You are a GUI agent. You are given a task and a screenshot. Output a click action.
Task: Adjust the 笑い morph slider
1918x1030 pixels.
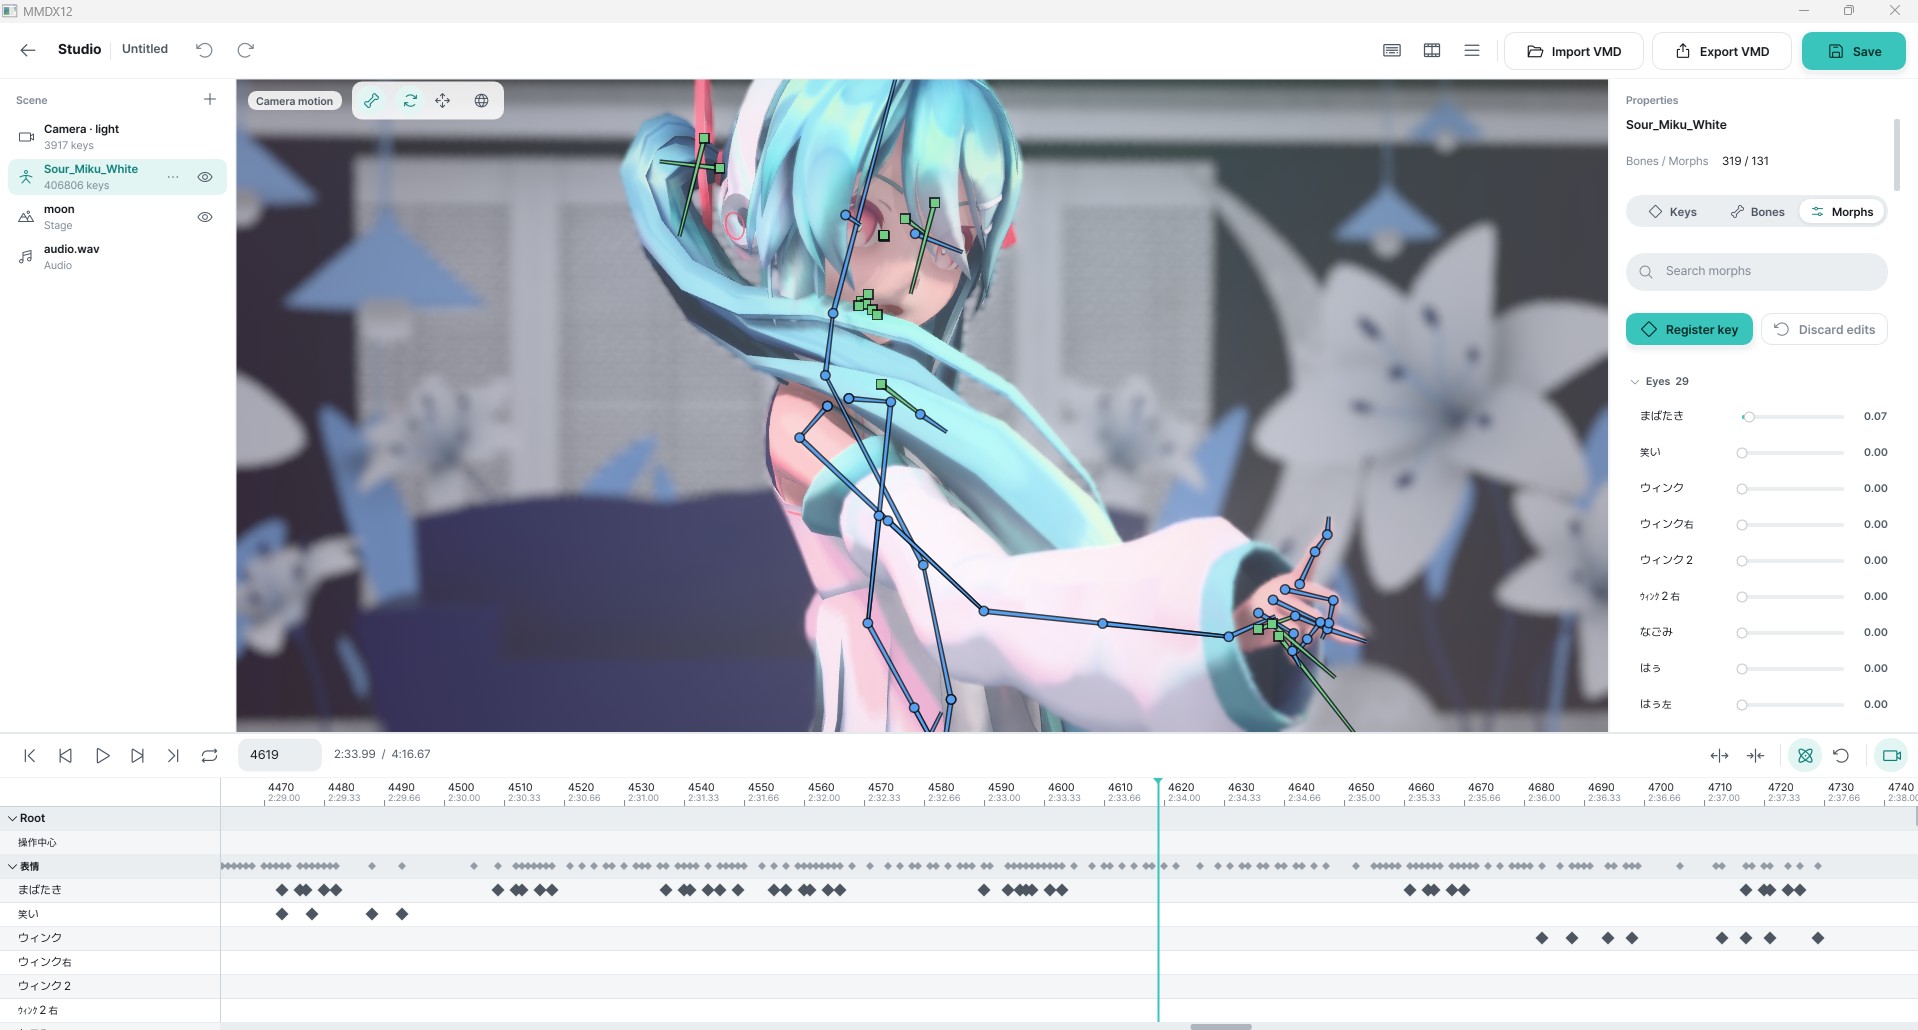(1792, 453)
